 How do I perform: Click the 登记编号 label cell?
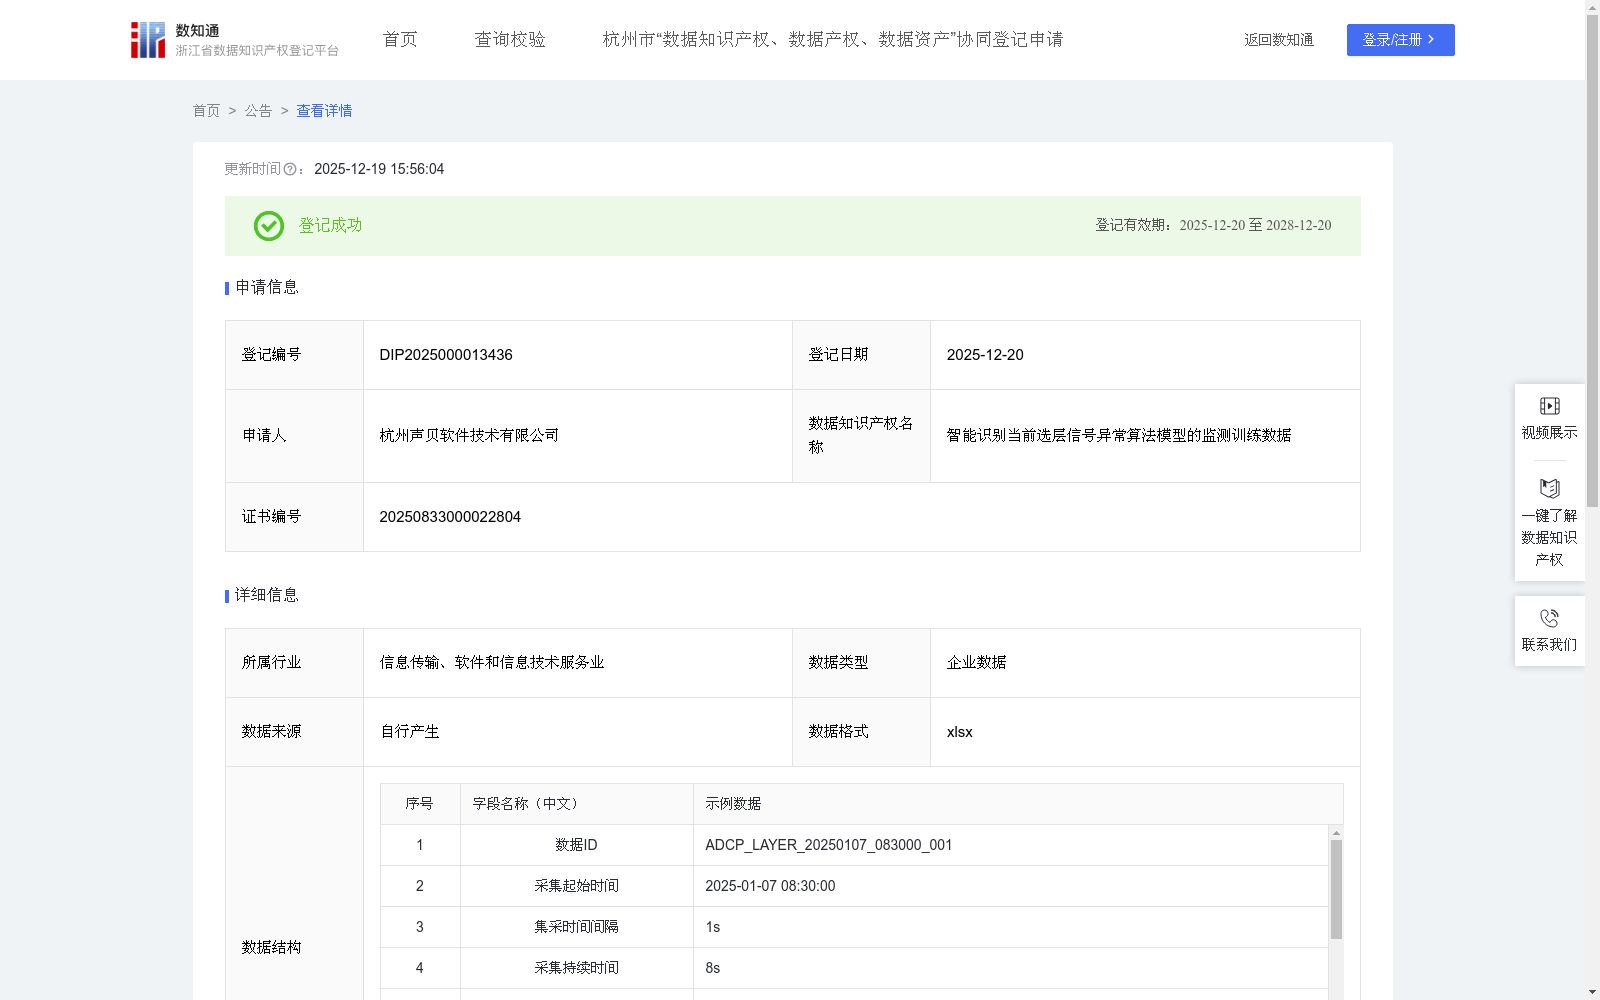point(294,355)
